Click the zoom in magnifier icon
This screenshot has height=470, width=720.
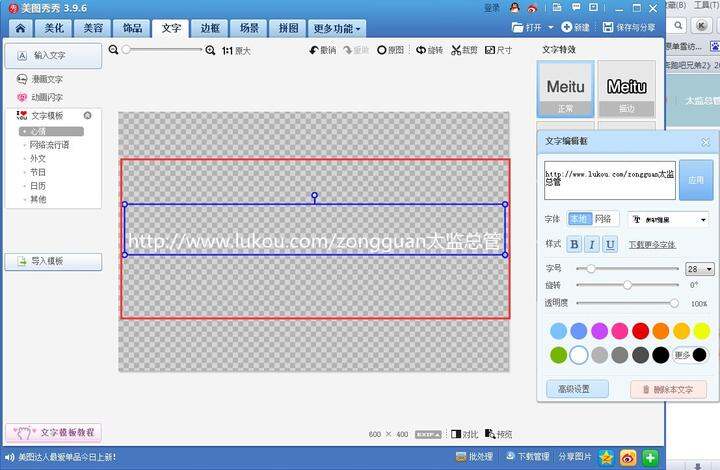210,50
